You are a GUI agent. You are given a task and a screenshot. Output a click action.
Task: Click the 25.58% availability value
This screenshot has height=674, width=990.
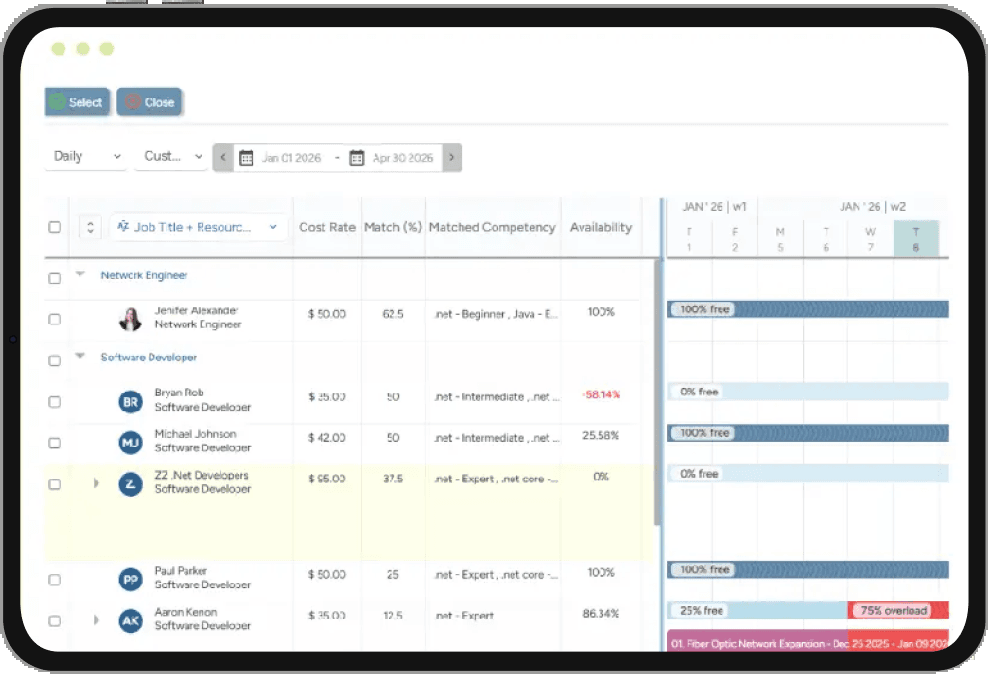coord(600,435)
